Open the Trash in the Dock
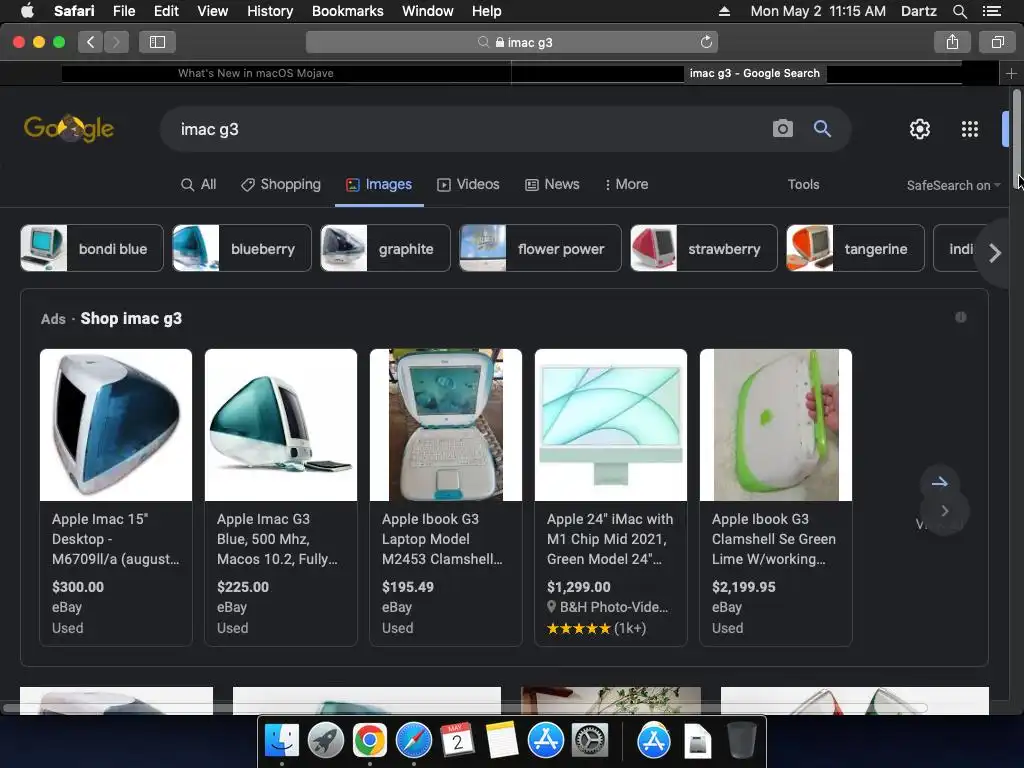This screenshot has width=1024, height=768. coord(741,741)
